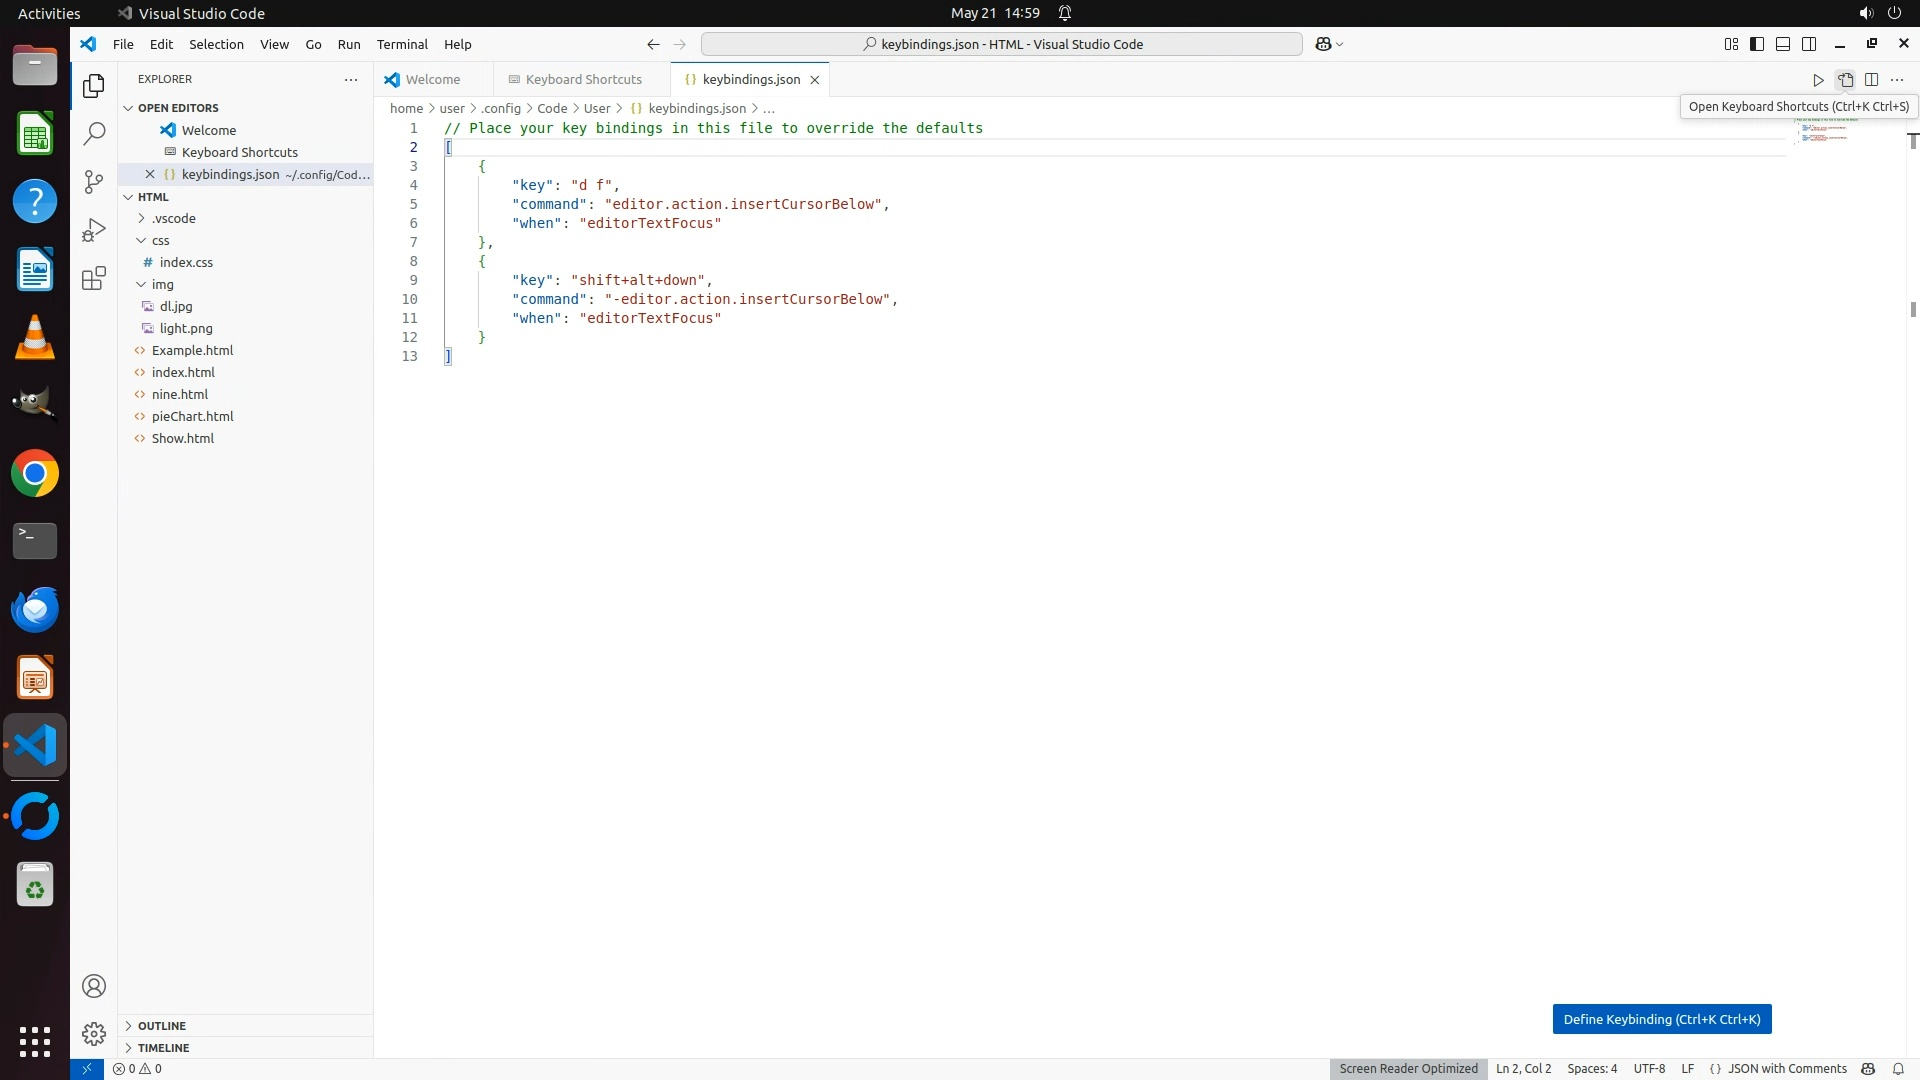Toggle the Secondary Side Bar layout button

(1809, 44)
